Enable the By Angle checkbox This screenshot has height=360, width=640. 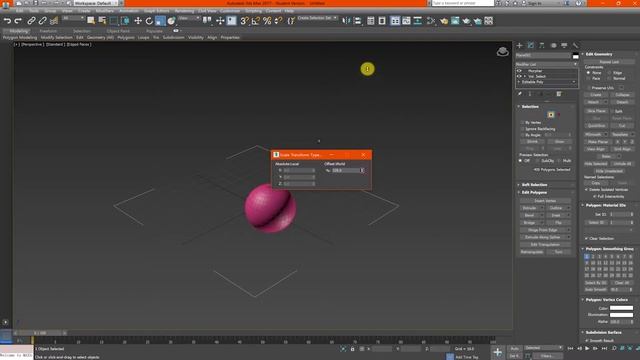pos(522,135)
